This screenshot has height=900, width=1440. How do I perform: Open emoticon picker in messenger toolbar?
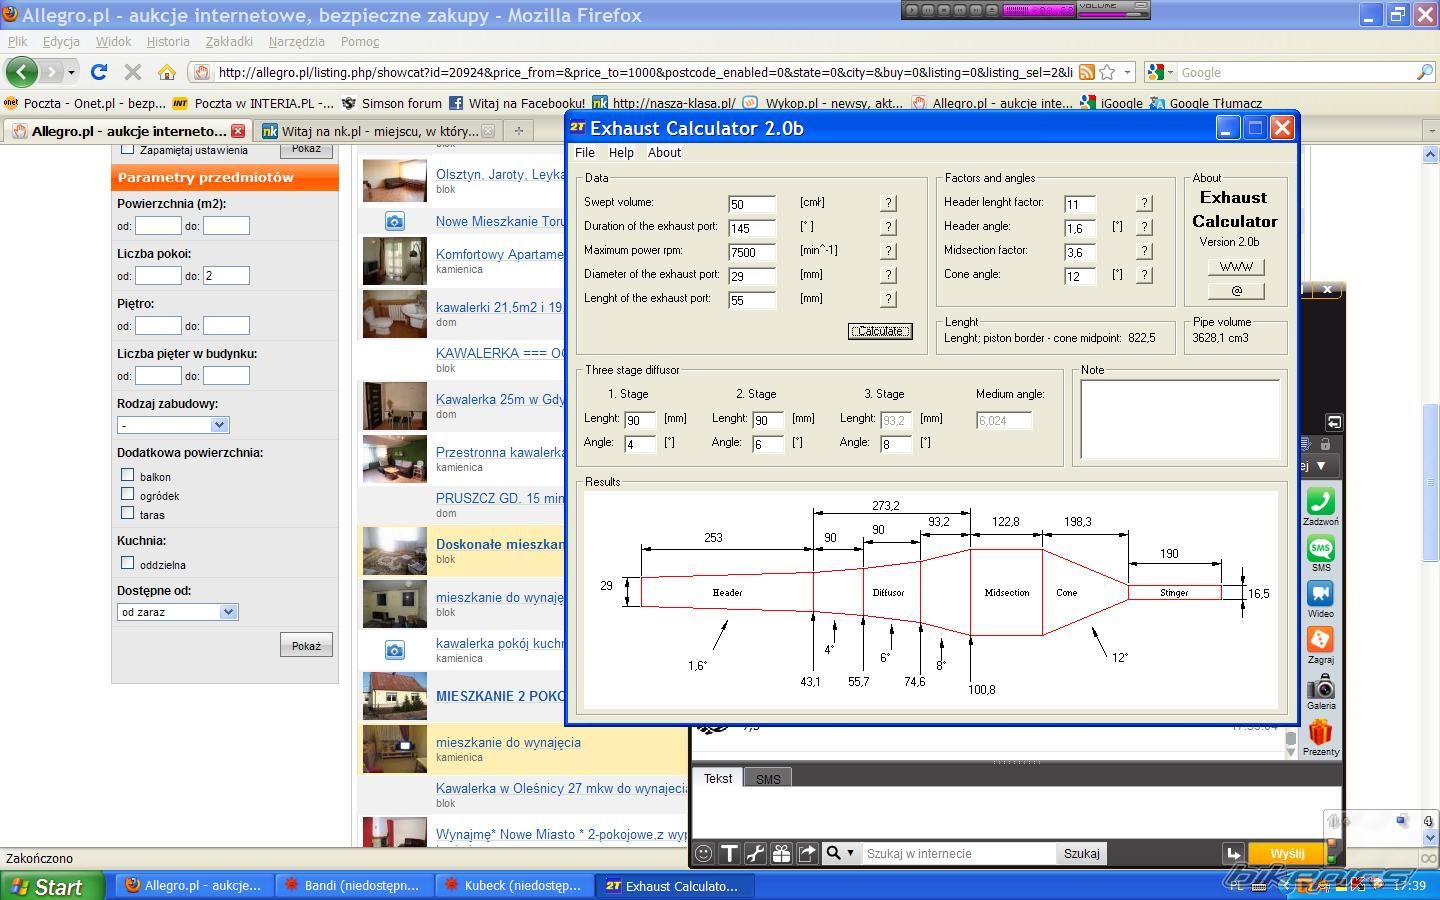click(704, 853)
